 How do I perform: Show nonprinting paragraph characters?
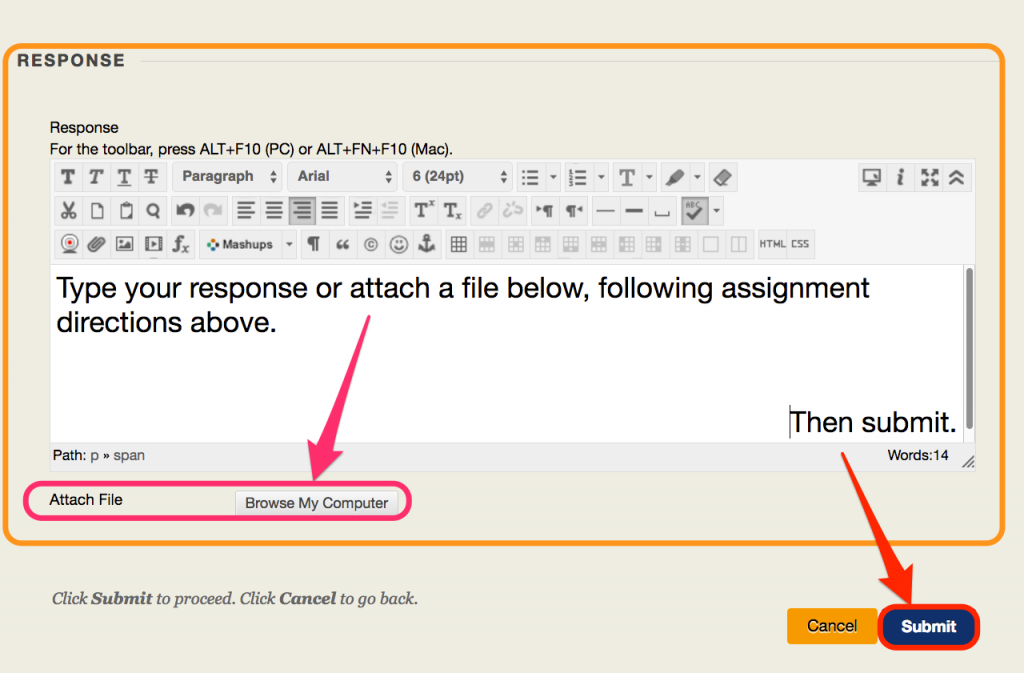pos(313,244)
